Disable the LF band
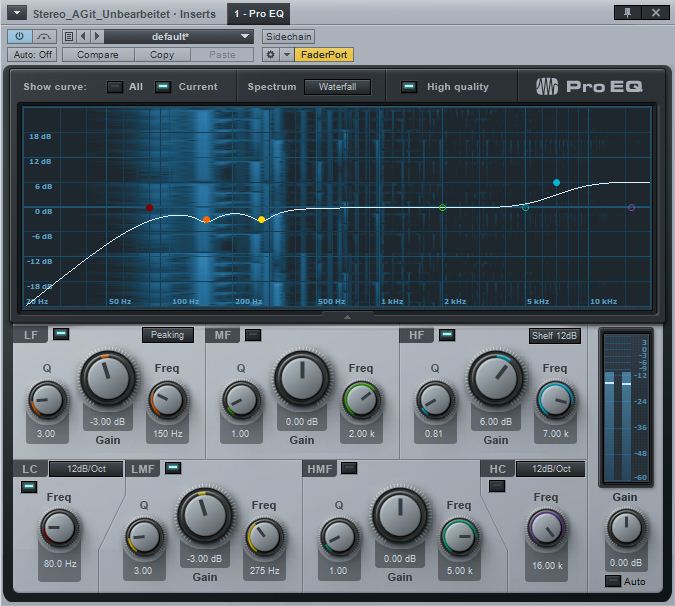This screenshot has height=606, width=675. [61, 334]
